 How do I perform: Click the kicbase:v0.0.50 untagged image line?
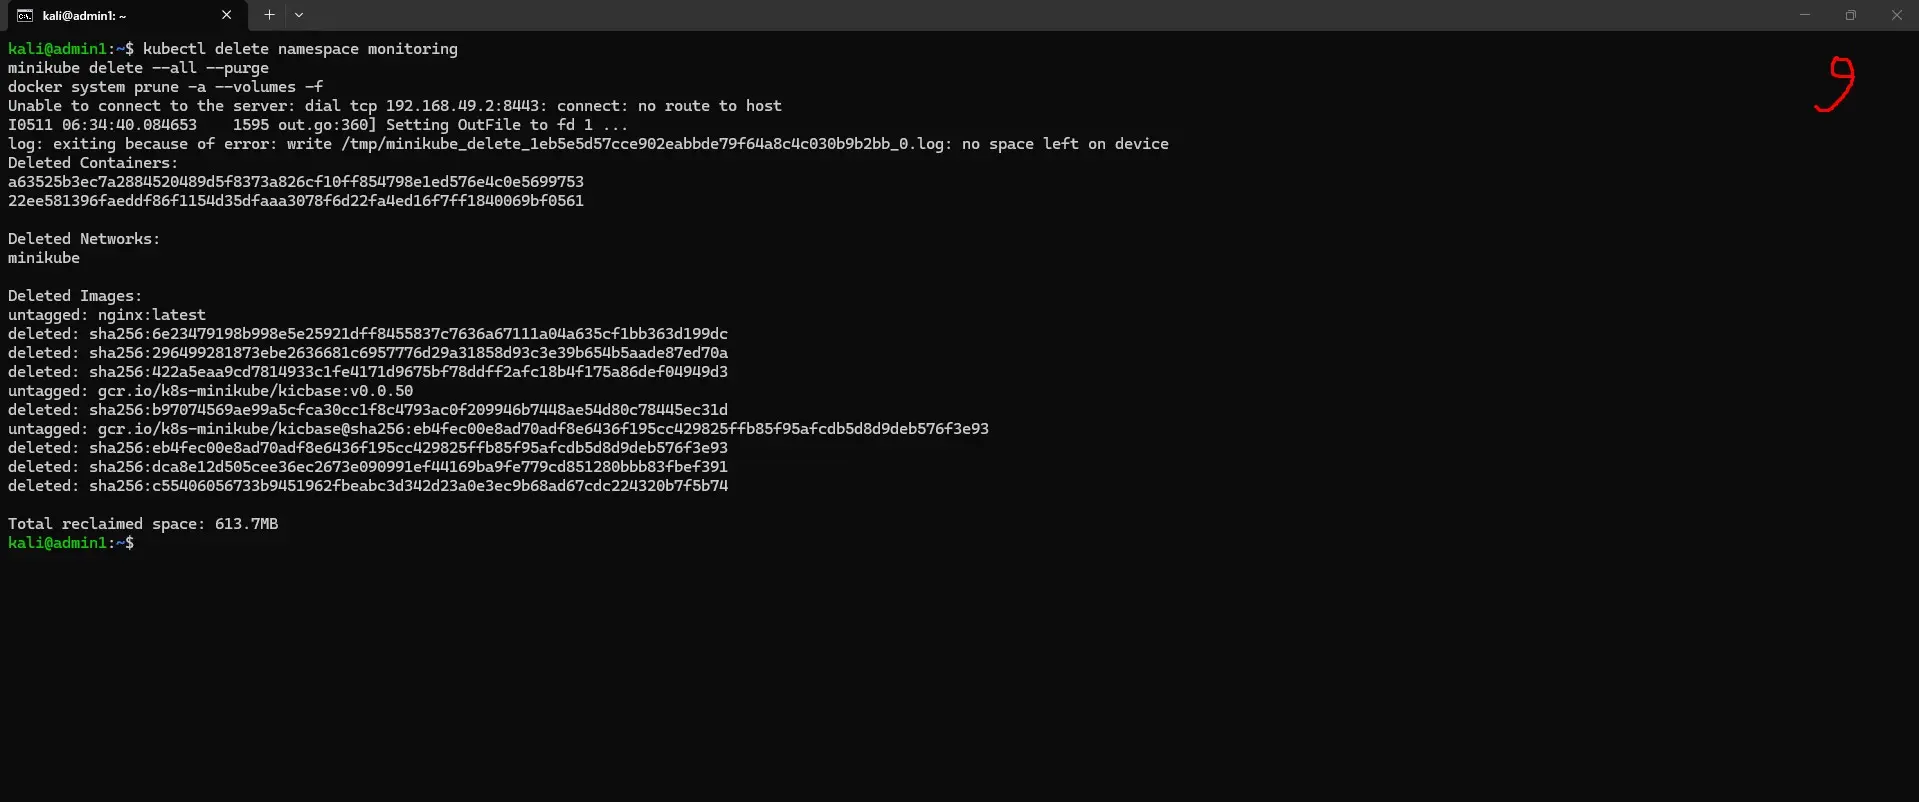coord(210,391)
